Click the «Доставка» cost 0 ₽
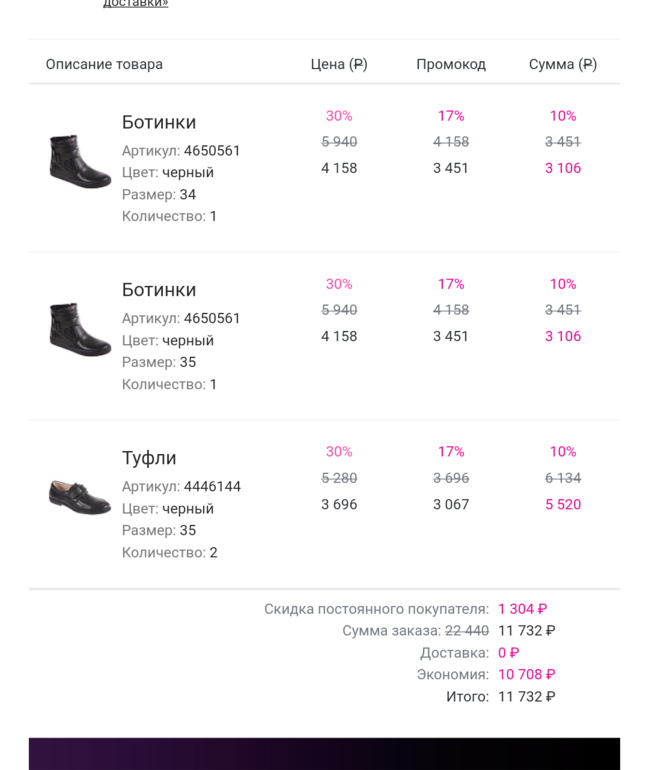This screenshot has width=649, height=770. (508, 653)
